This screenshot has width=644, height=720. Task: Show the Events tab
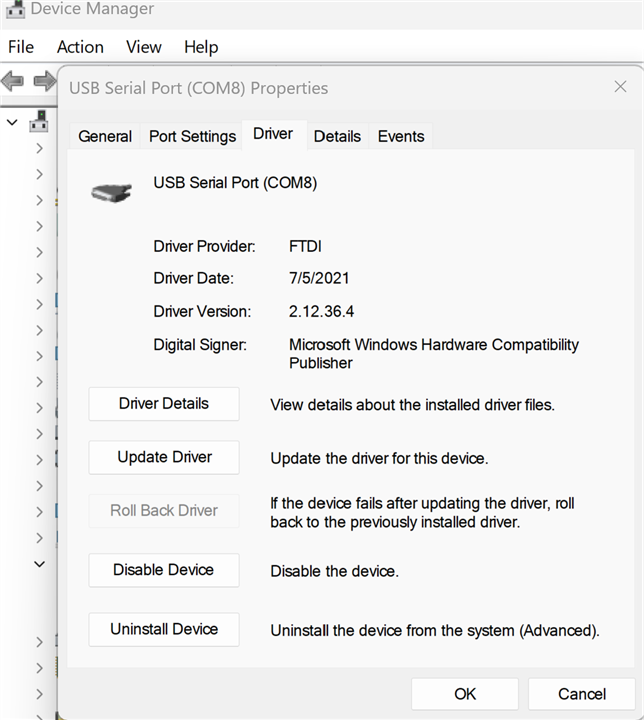[x=401, y=136]
